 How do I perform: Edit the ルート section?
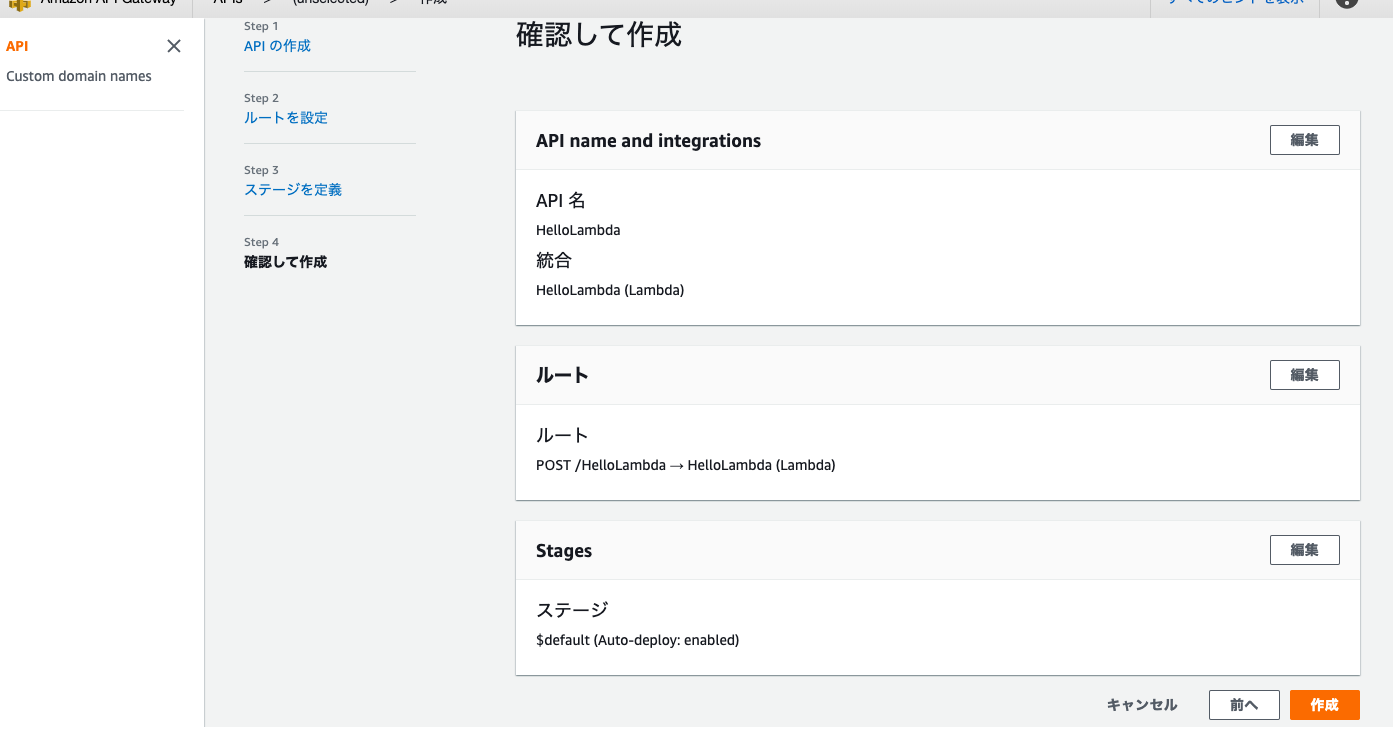pos(1304,375)
